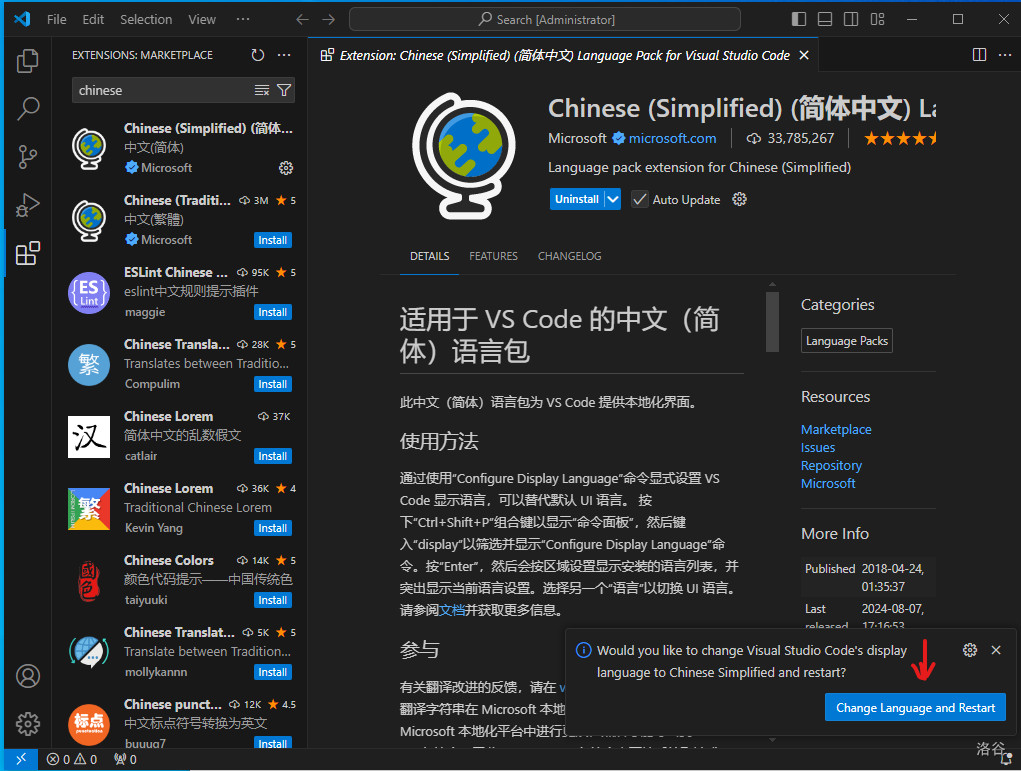Open the Accounts menu icon
Viewport: 1021px width, 771px height.
coord(27,676)
